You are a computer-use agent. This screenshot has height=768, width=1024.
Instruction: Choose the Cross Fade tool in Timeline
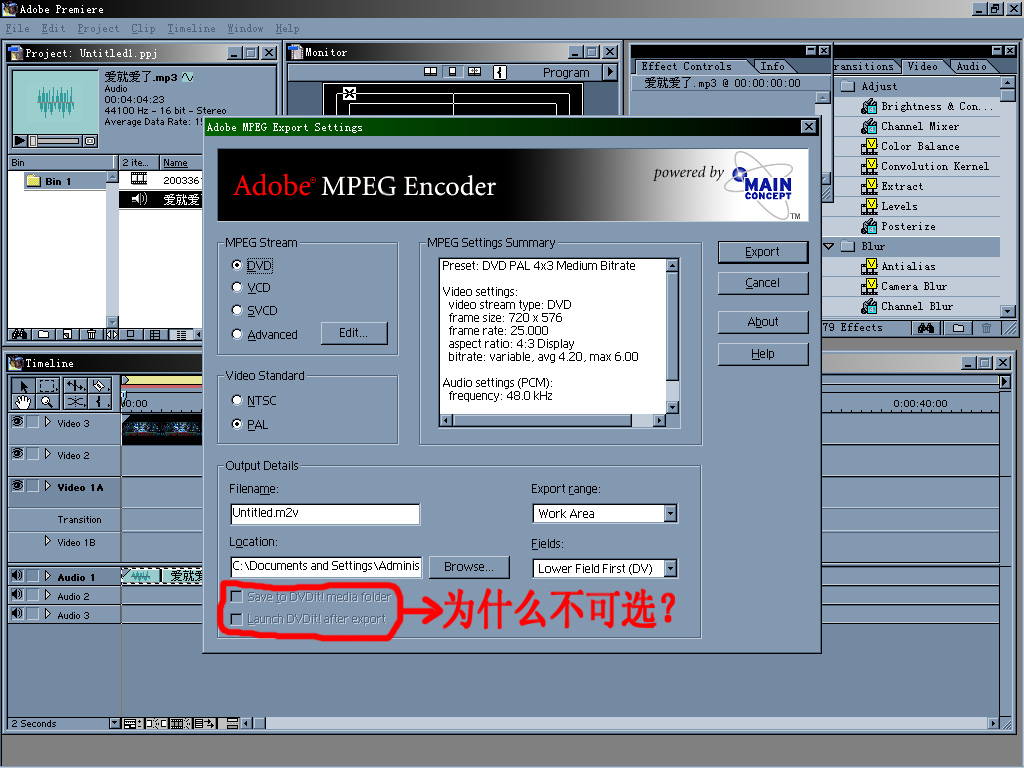tap(74, 402)
